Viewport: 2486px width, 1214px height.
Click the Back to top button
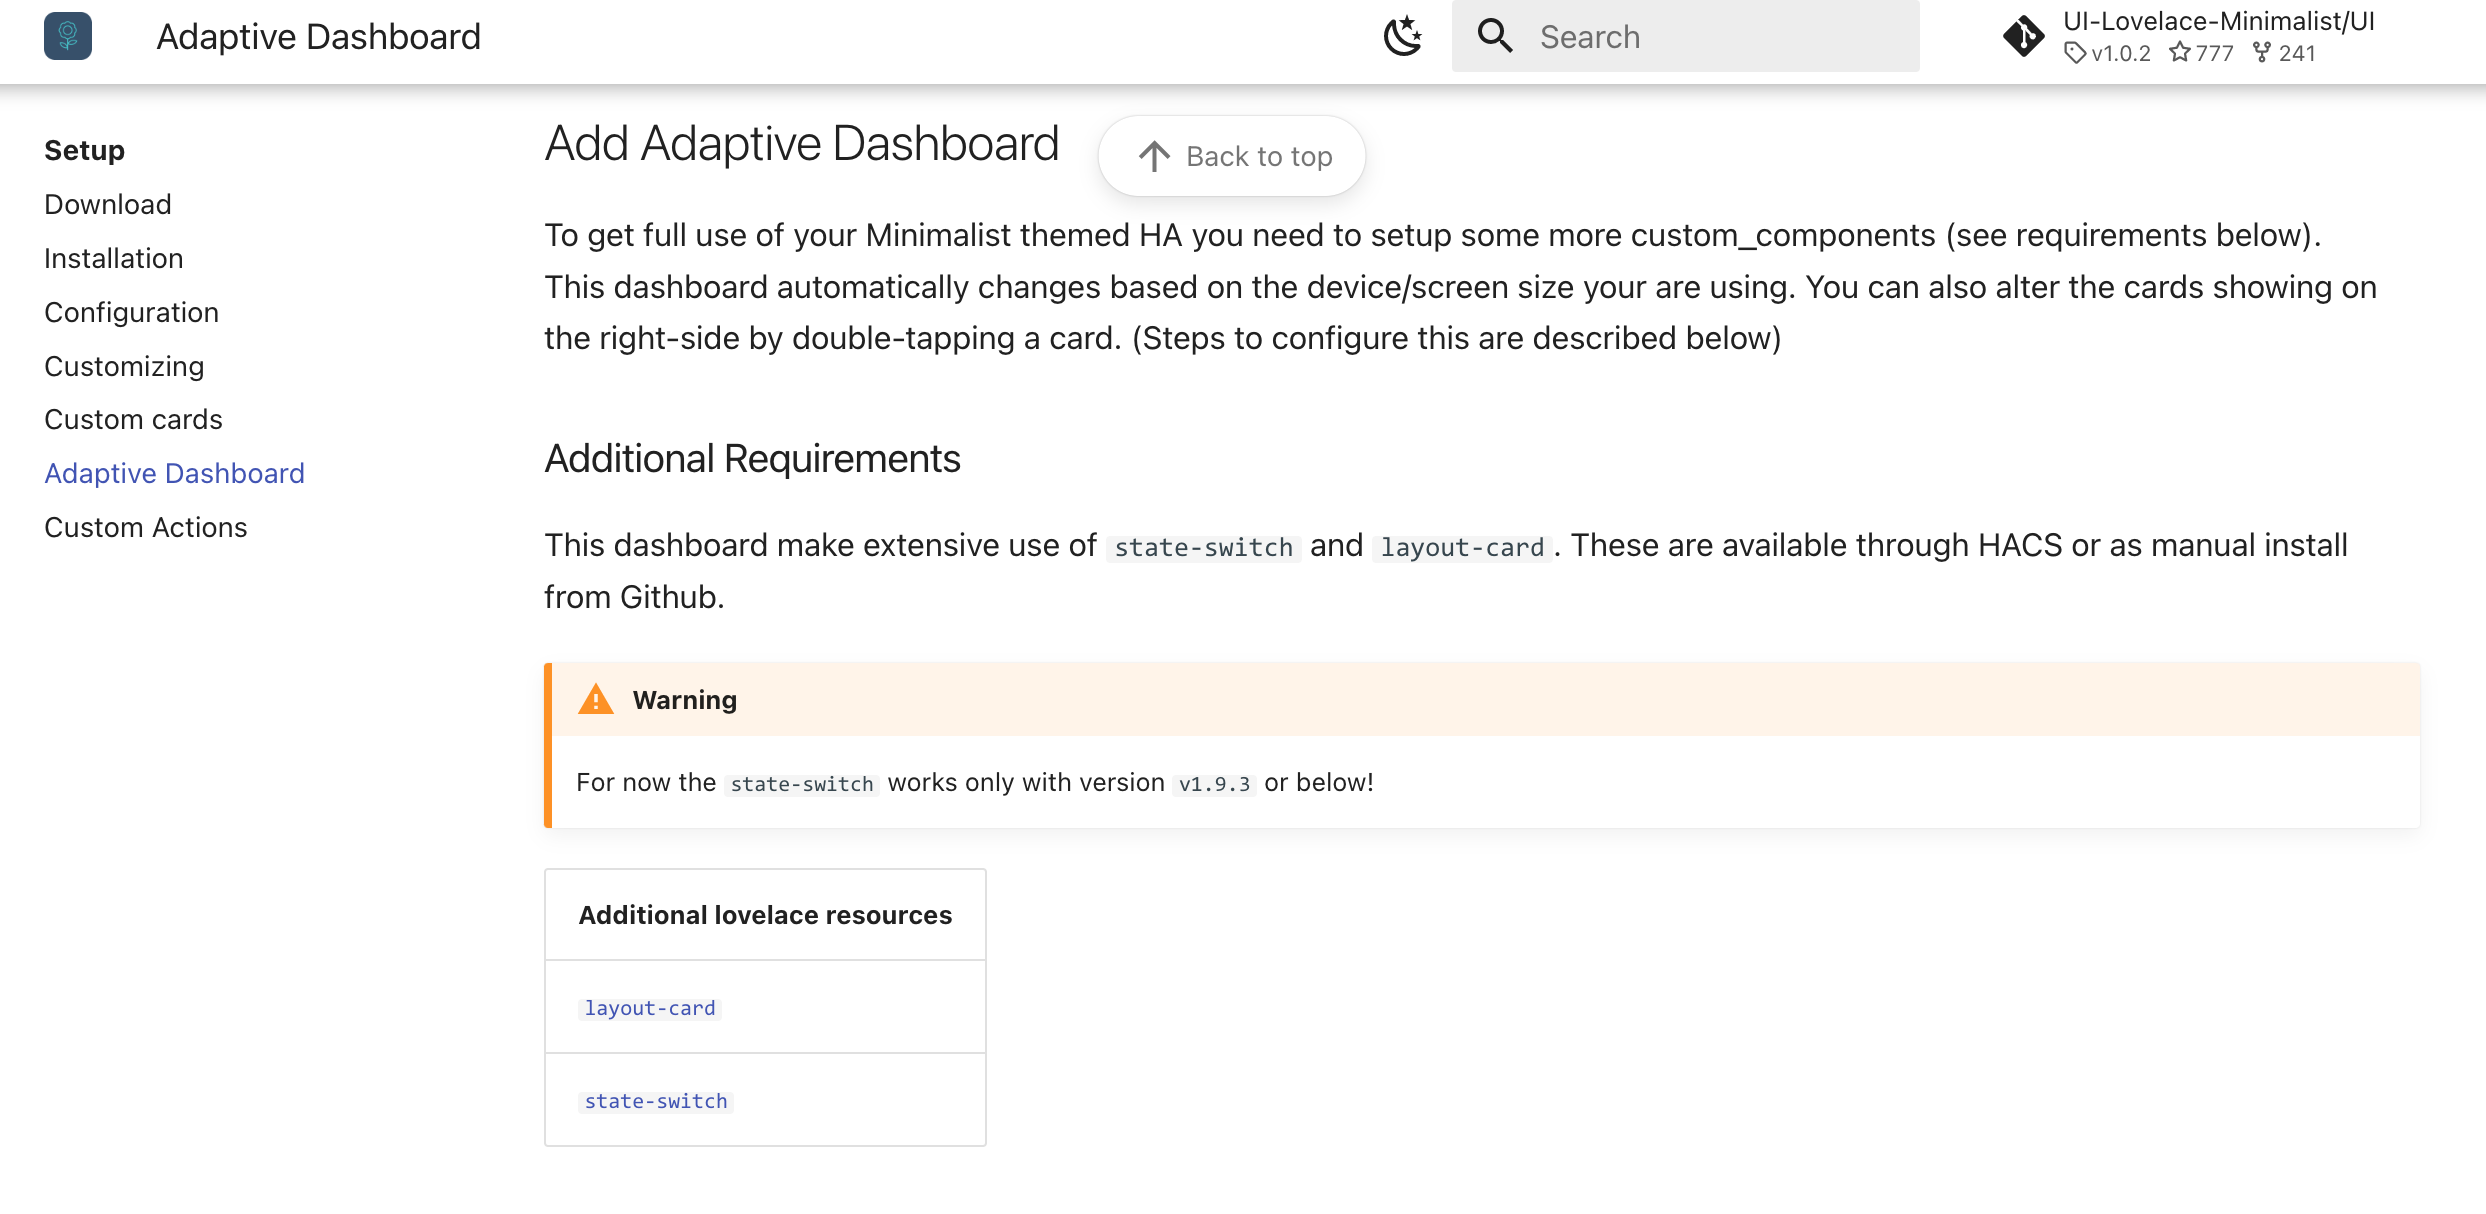point(1231,156)
